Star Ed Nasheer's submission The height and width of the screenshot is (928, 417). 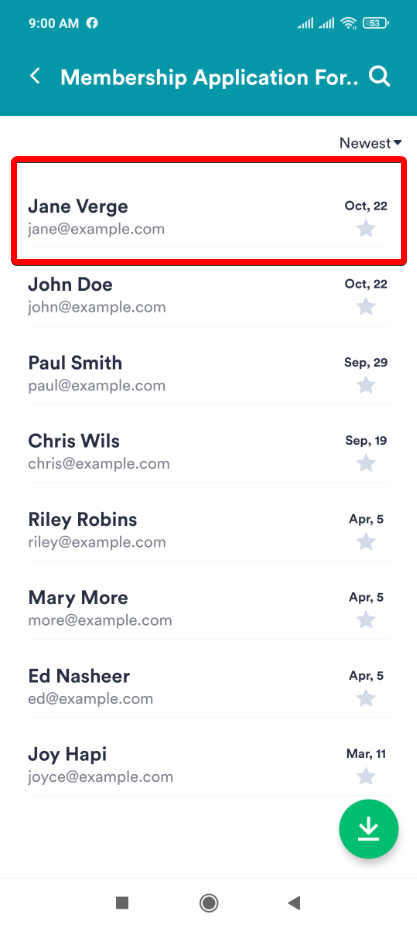point(366,698)
